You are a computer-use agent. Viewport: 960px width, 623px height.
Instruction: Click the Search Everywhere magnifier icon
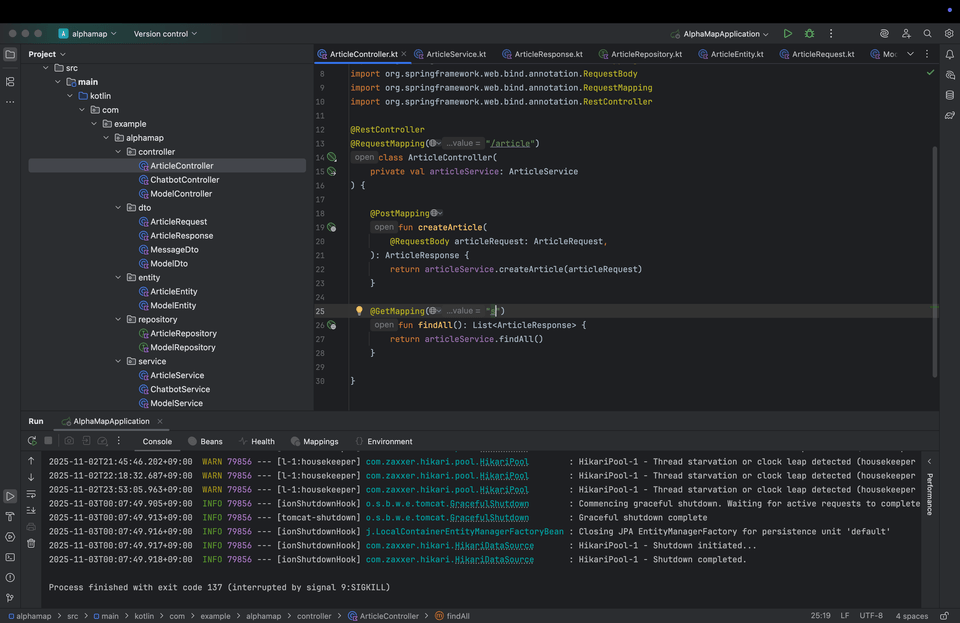[928, 33]
